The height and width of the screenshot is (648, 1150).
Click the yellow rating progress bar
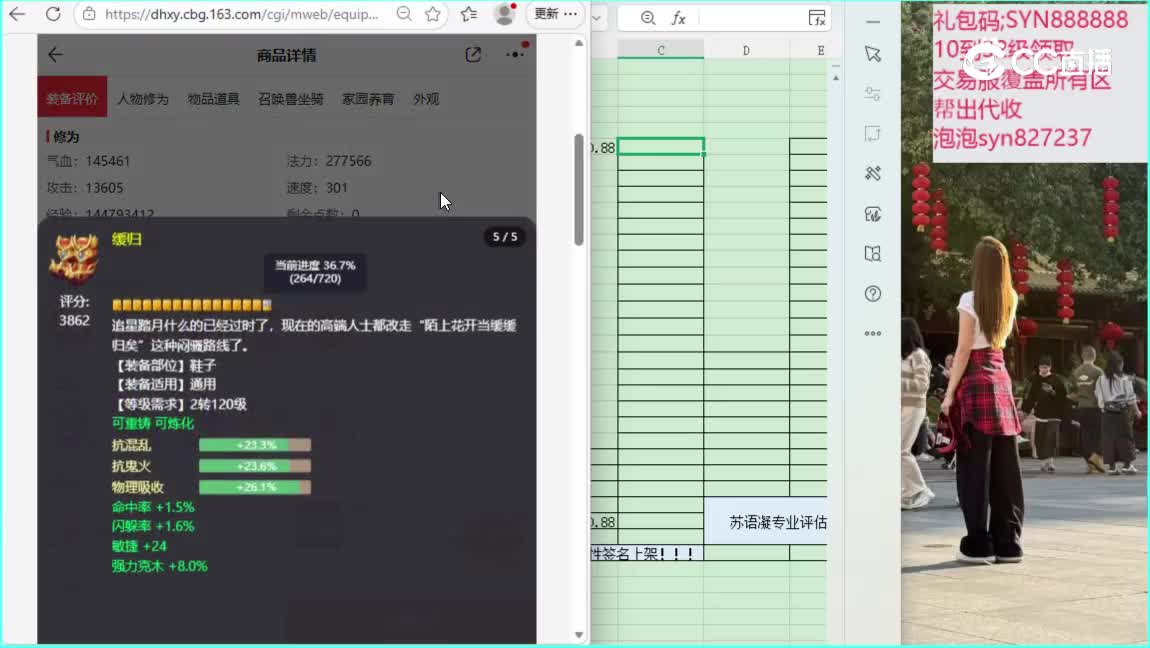coord(192,305)
